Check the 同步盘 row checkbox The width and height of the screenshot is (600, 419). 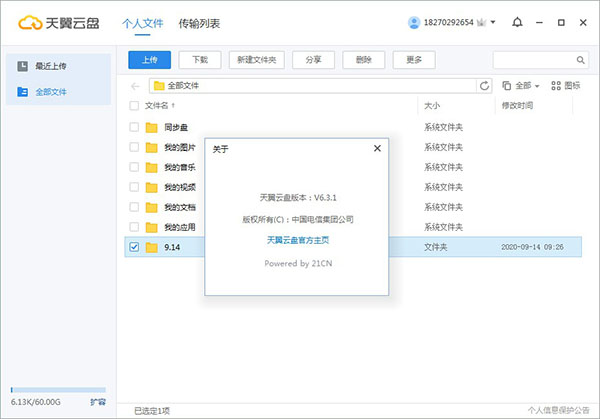(x=134, y=127)
